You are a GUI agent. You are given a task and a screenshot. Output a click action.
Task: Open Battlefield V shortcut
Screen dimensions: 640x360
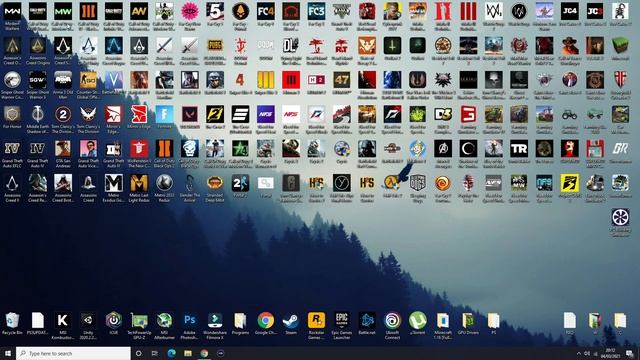113,80
